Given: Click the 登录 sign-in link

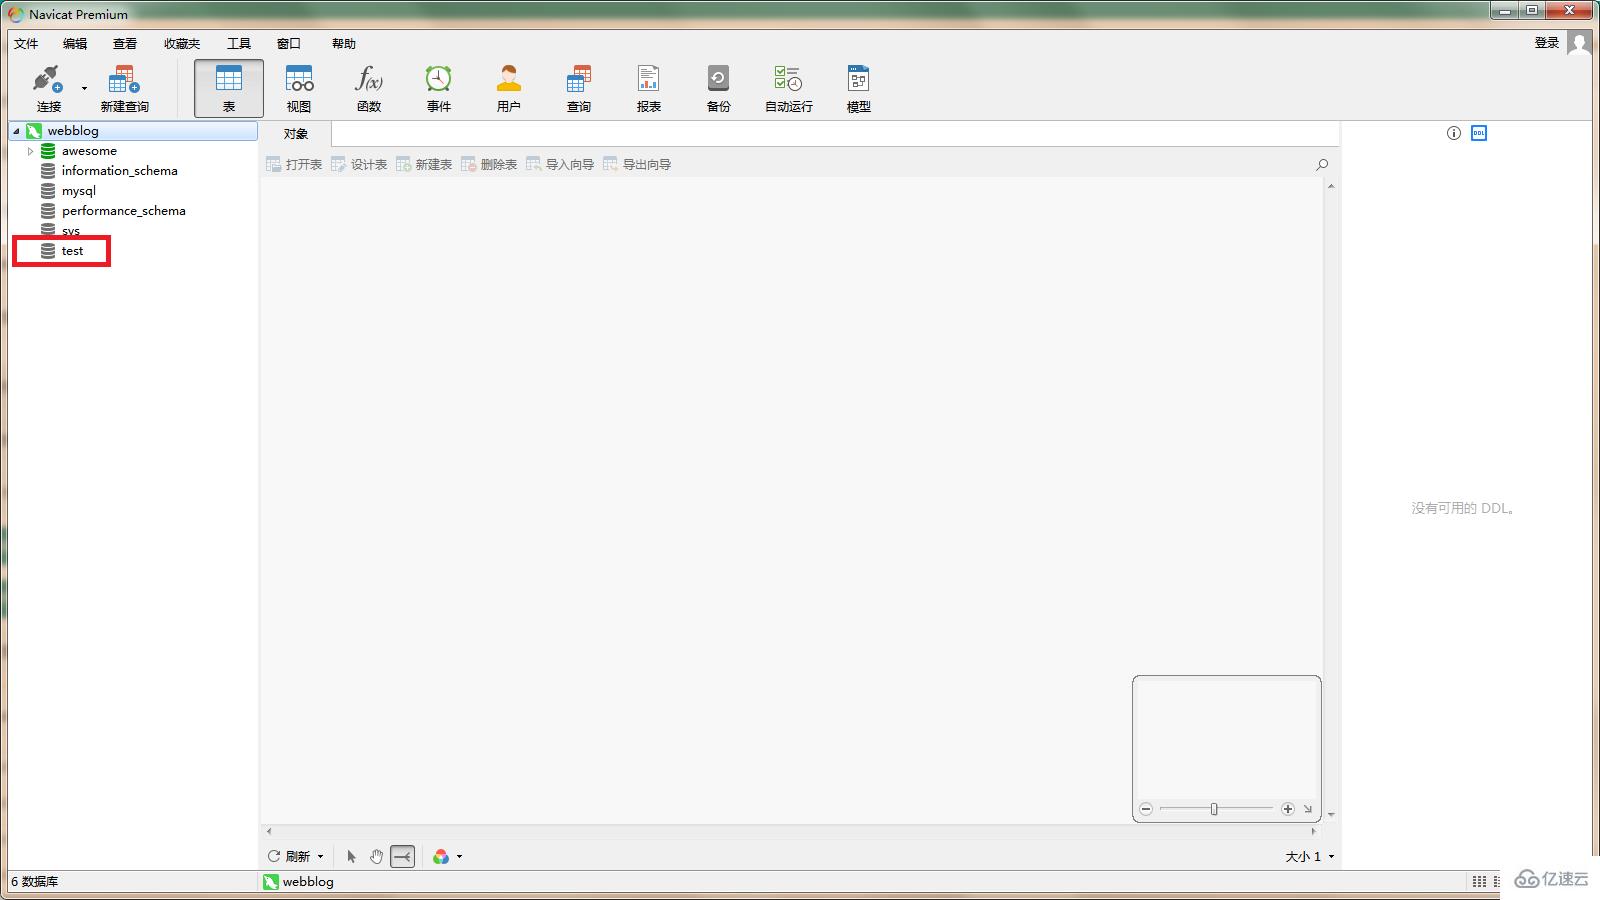Looking at the screenshot, I should (x=1547, y=42).
